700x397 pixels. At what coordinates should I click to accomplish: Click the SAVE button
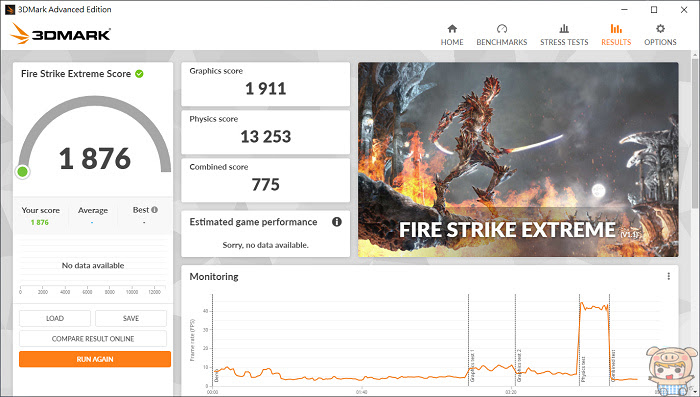131,318
